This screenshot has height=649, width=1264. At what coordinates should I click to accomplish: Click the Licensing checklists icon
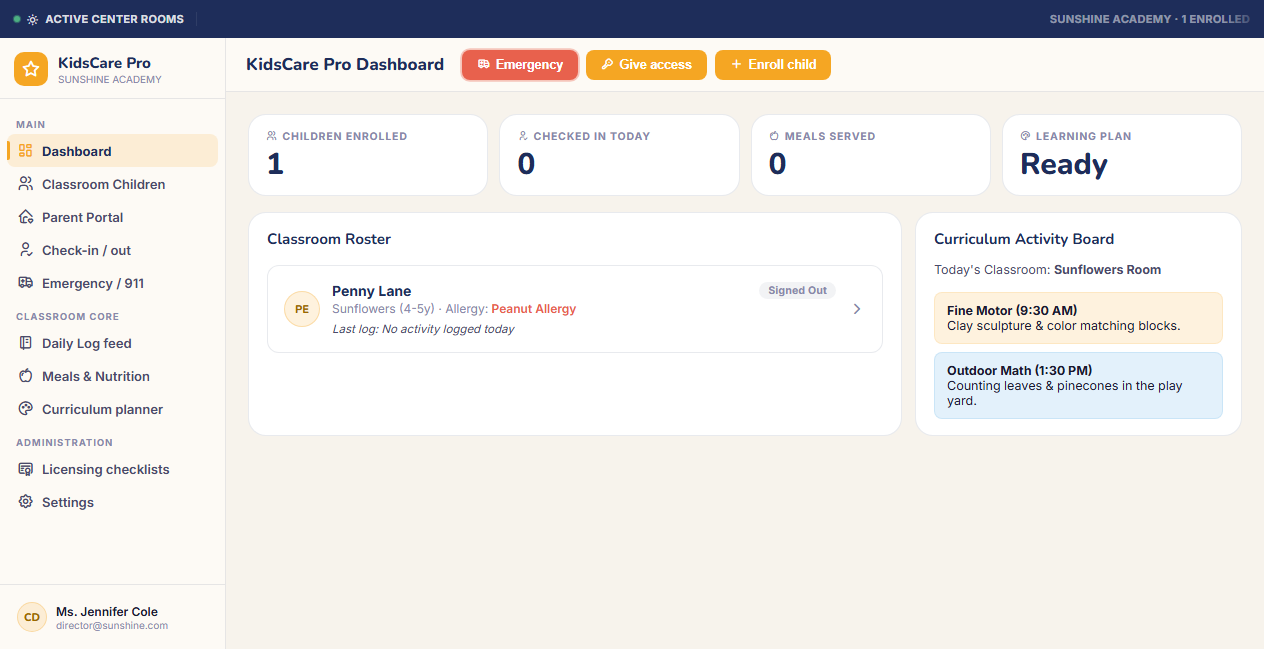tap(26, 469)
